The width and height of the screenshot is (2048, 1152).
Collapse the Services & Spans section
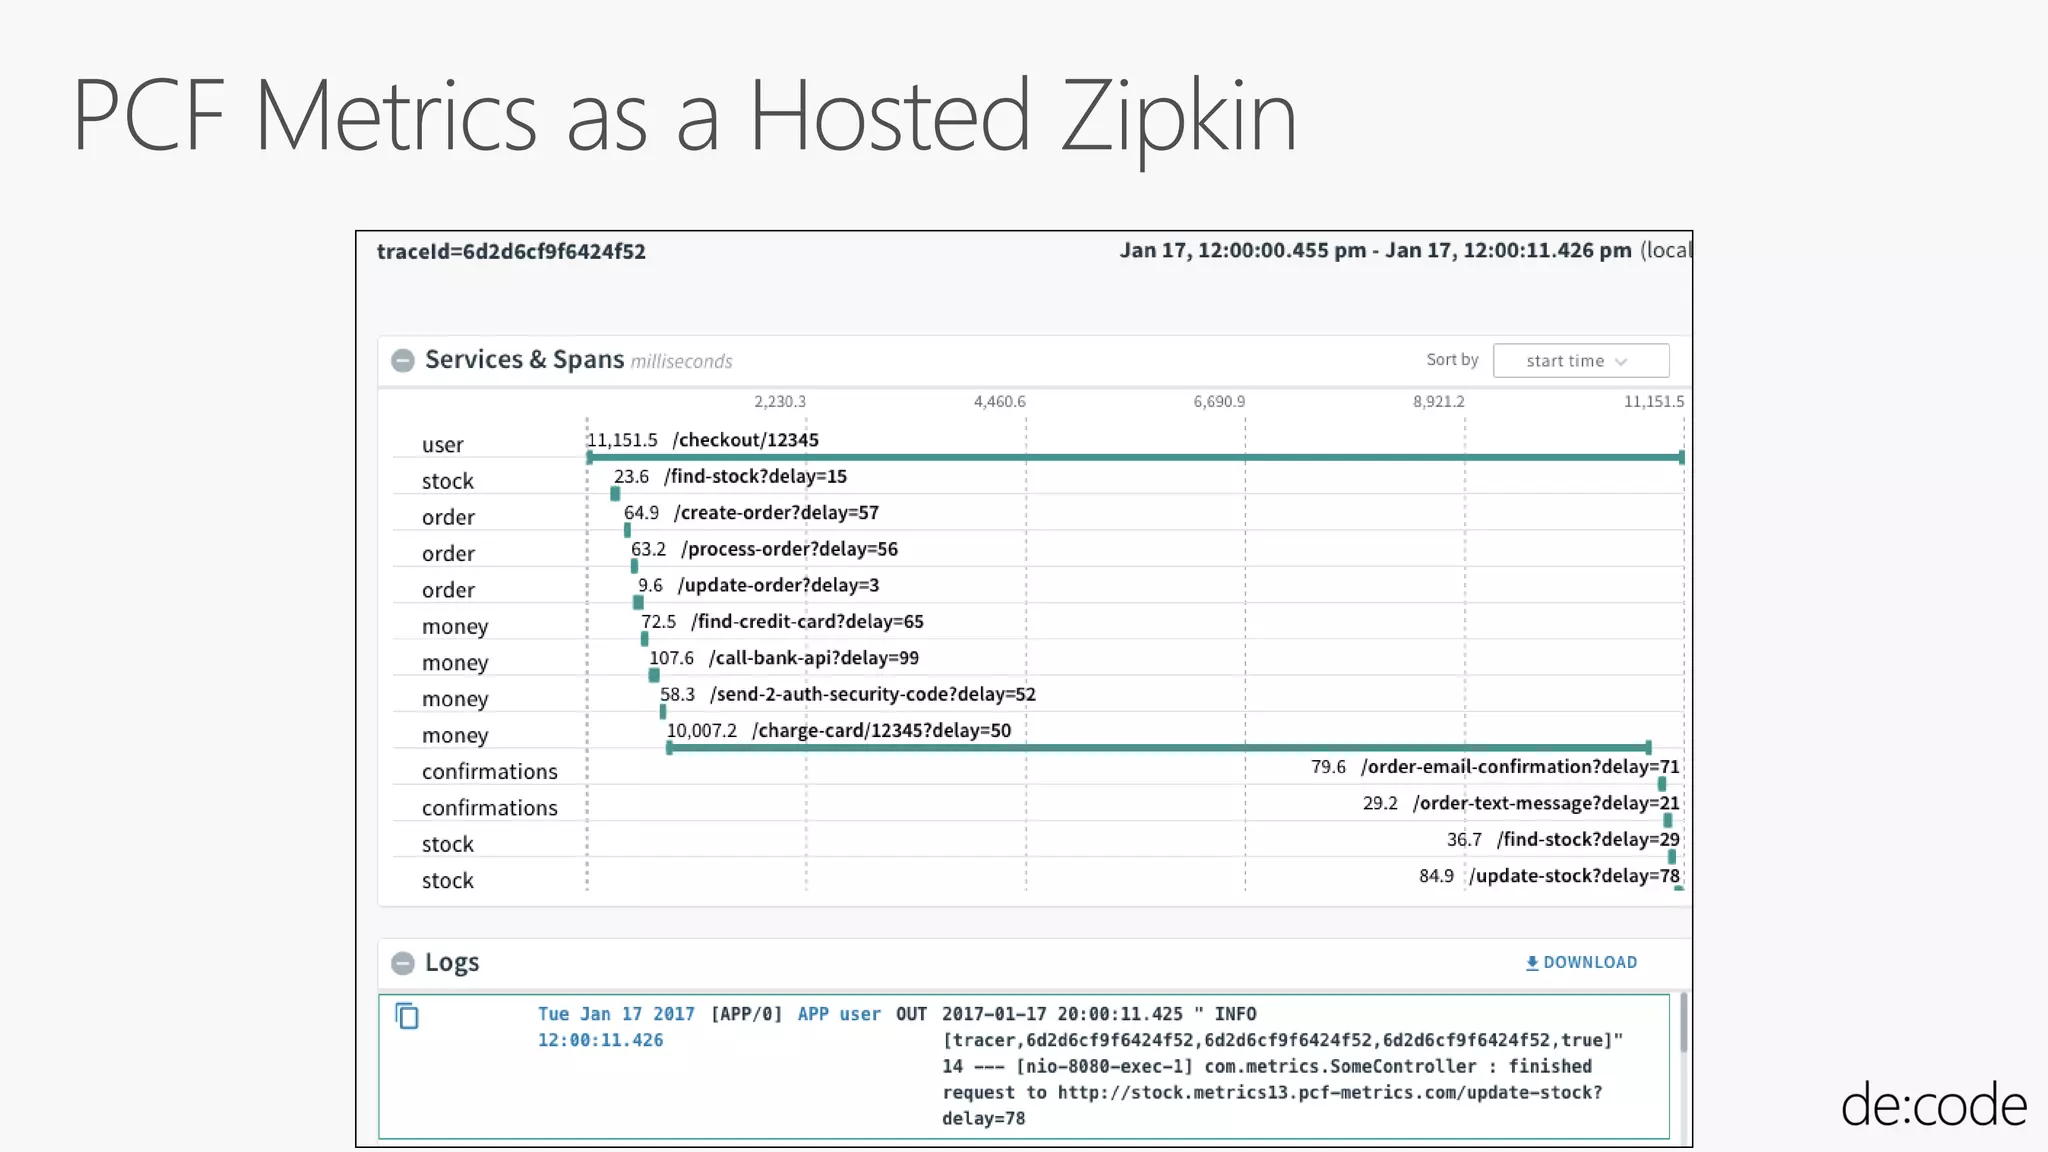(x=403, y=361)
